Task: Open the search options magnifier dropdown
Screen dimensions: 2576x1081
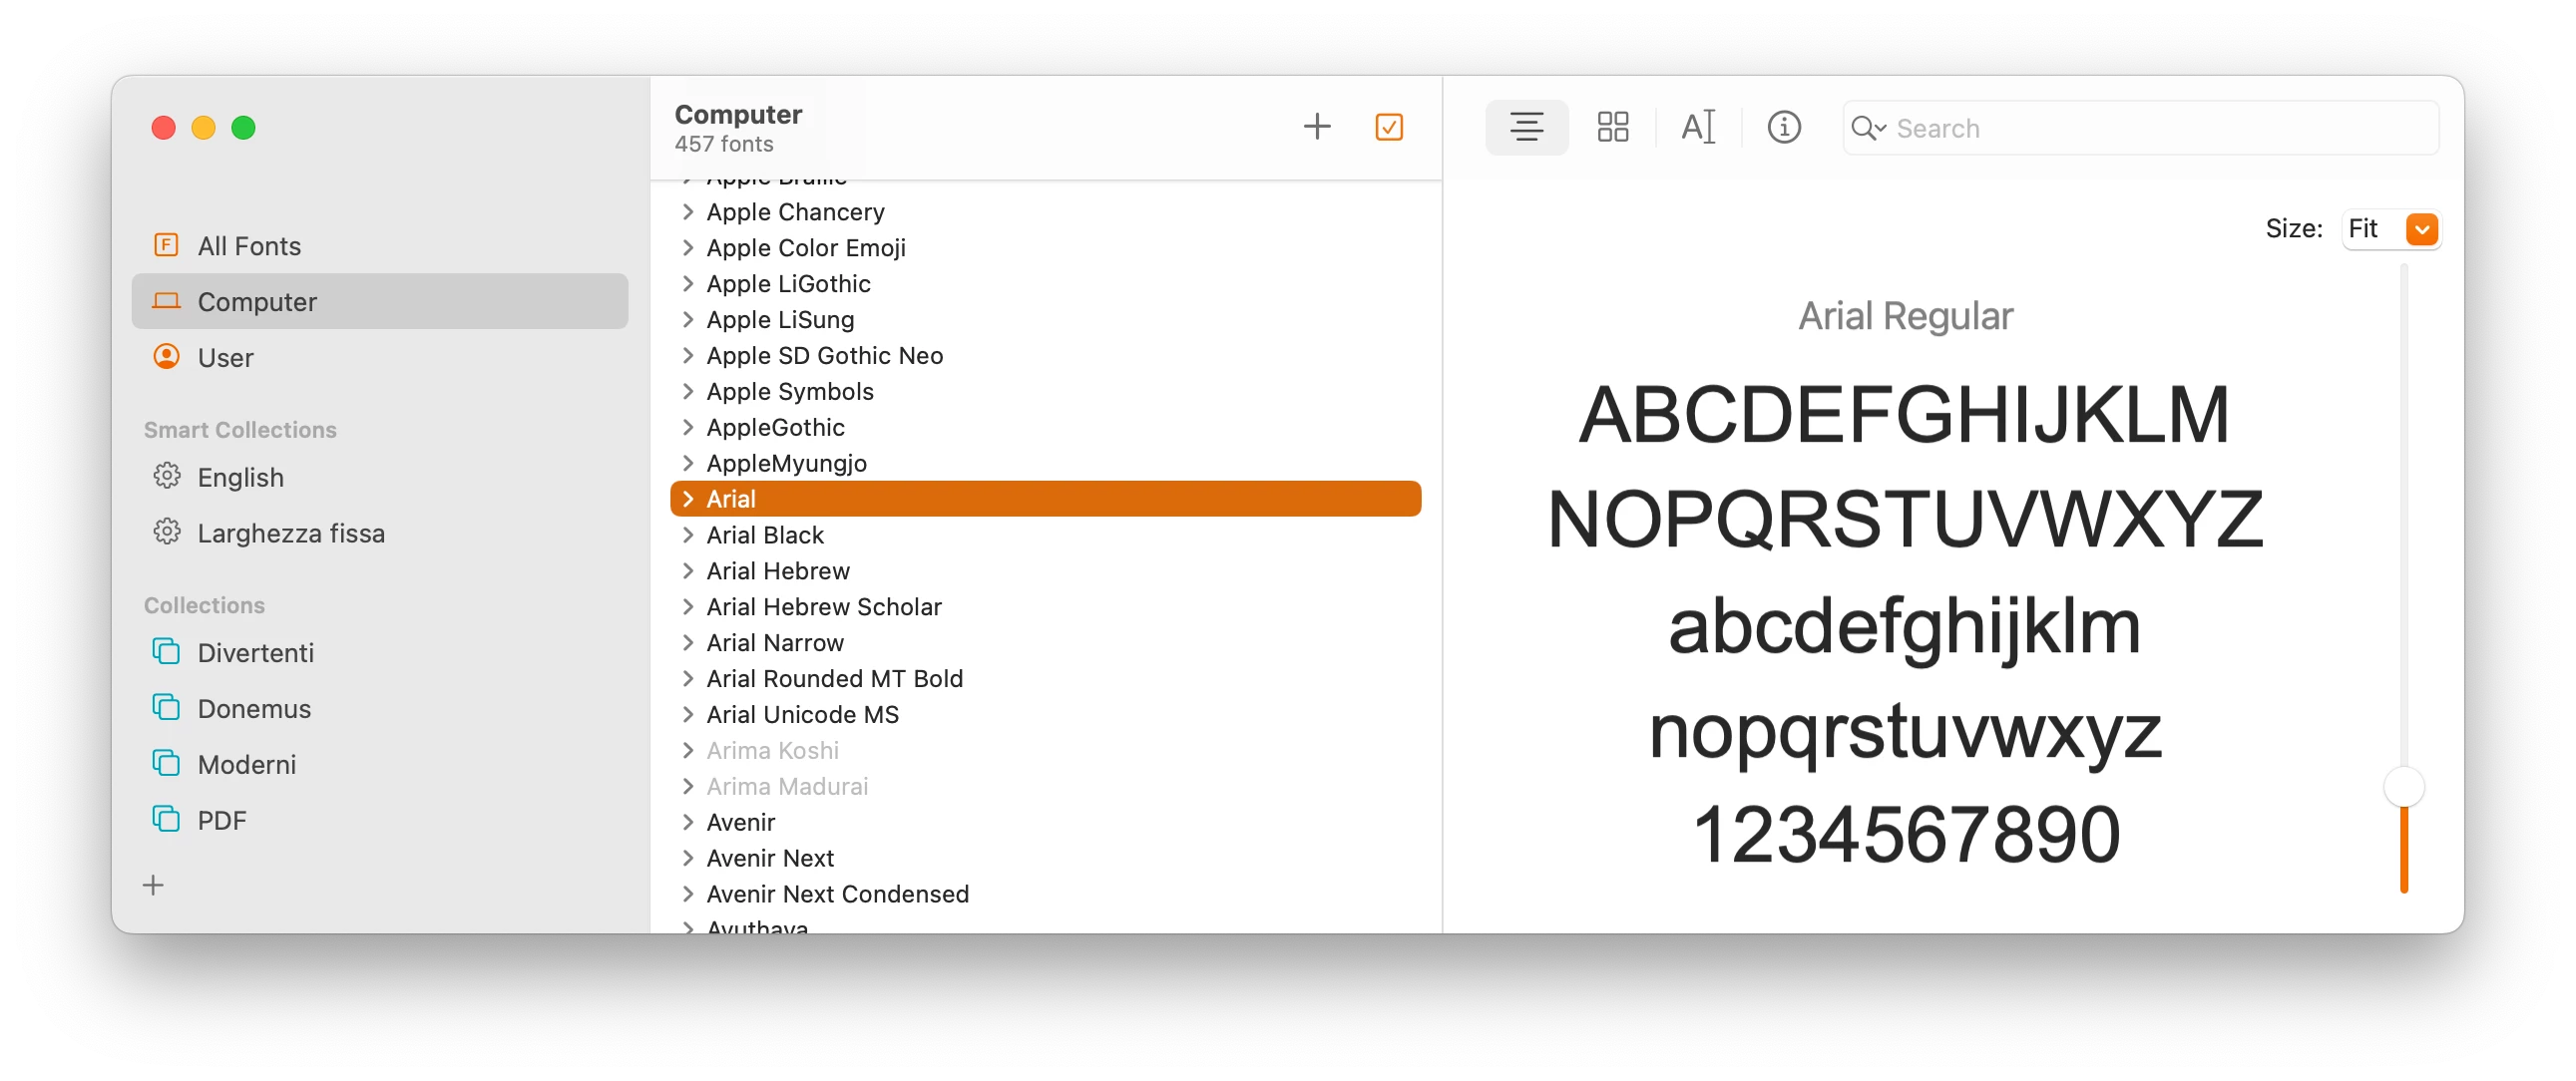Action: [1867, 128]
